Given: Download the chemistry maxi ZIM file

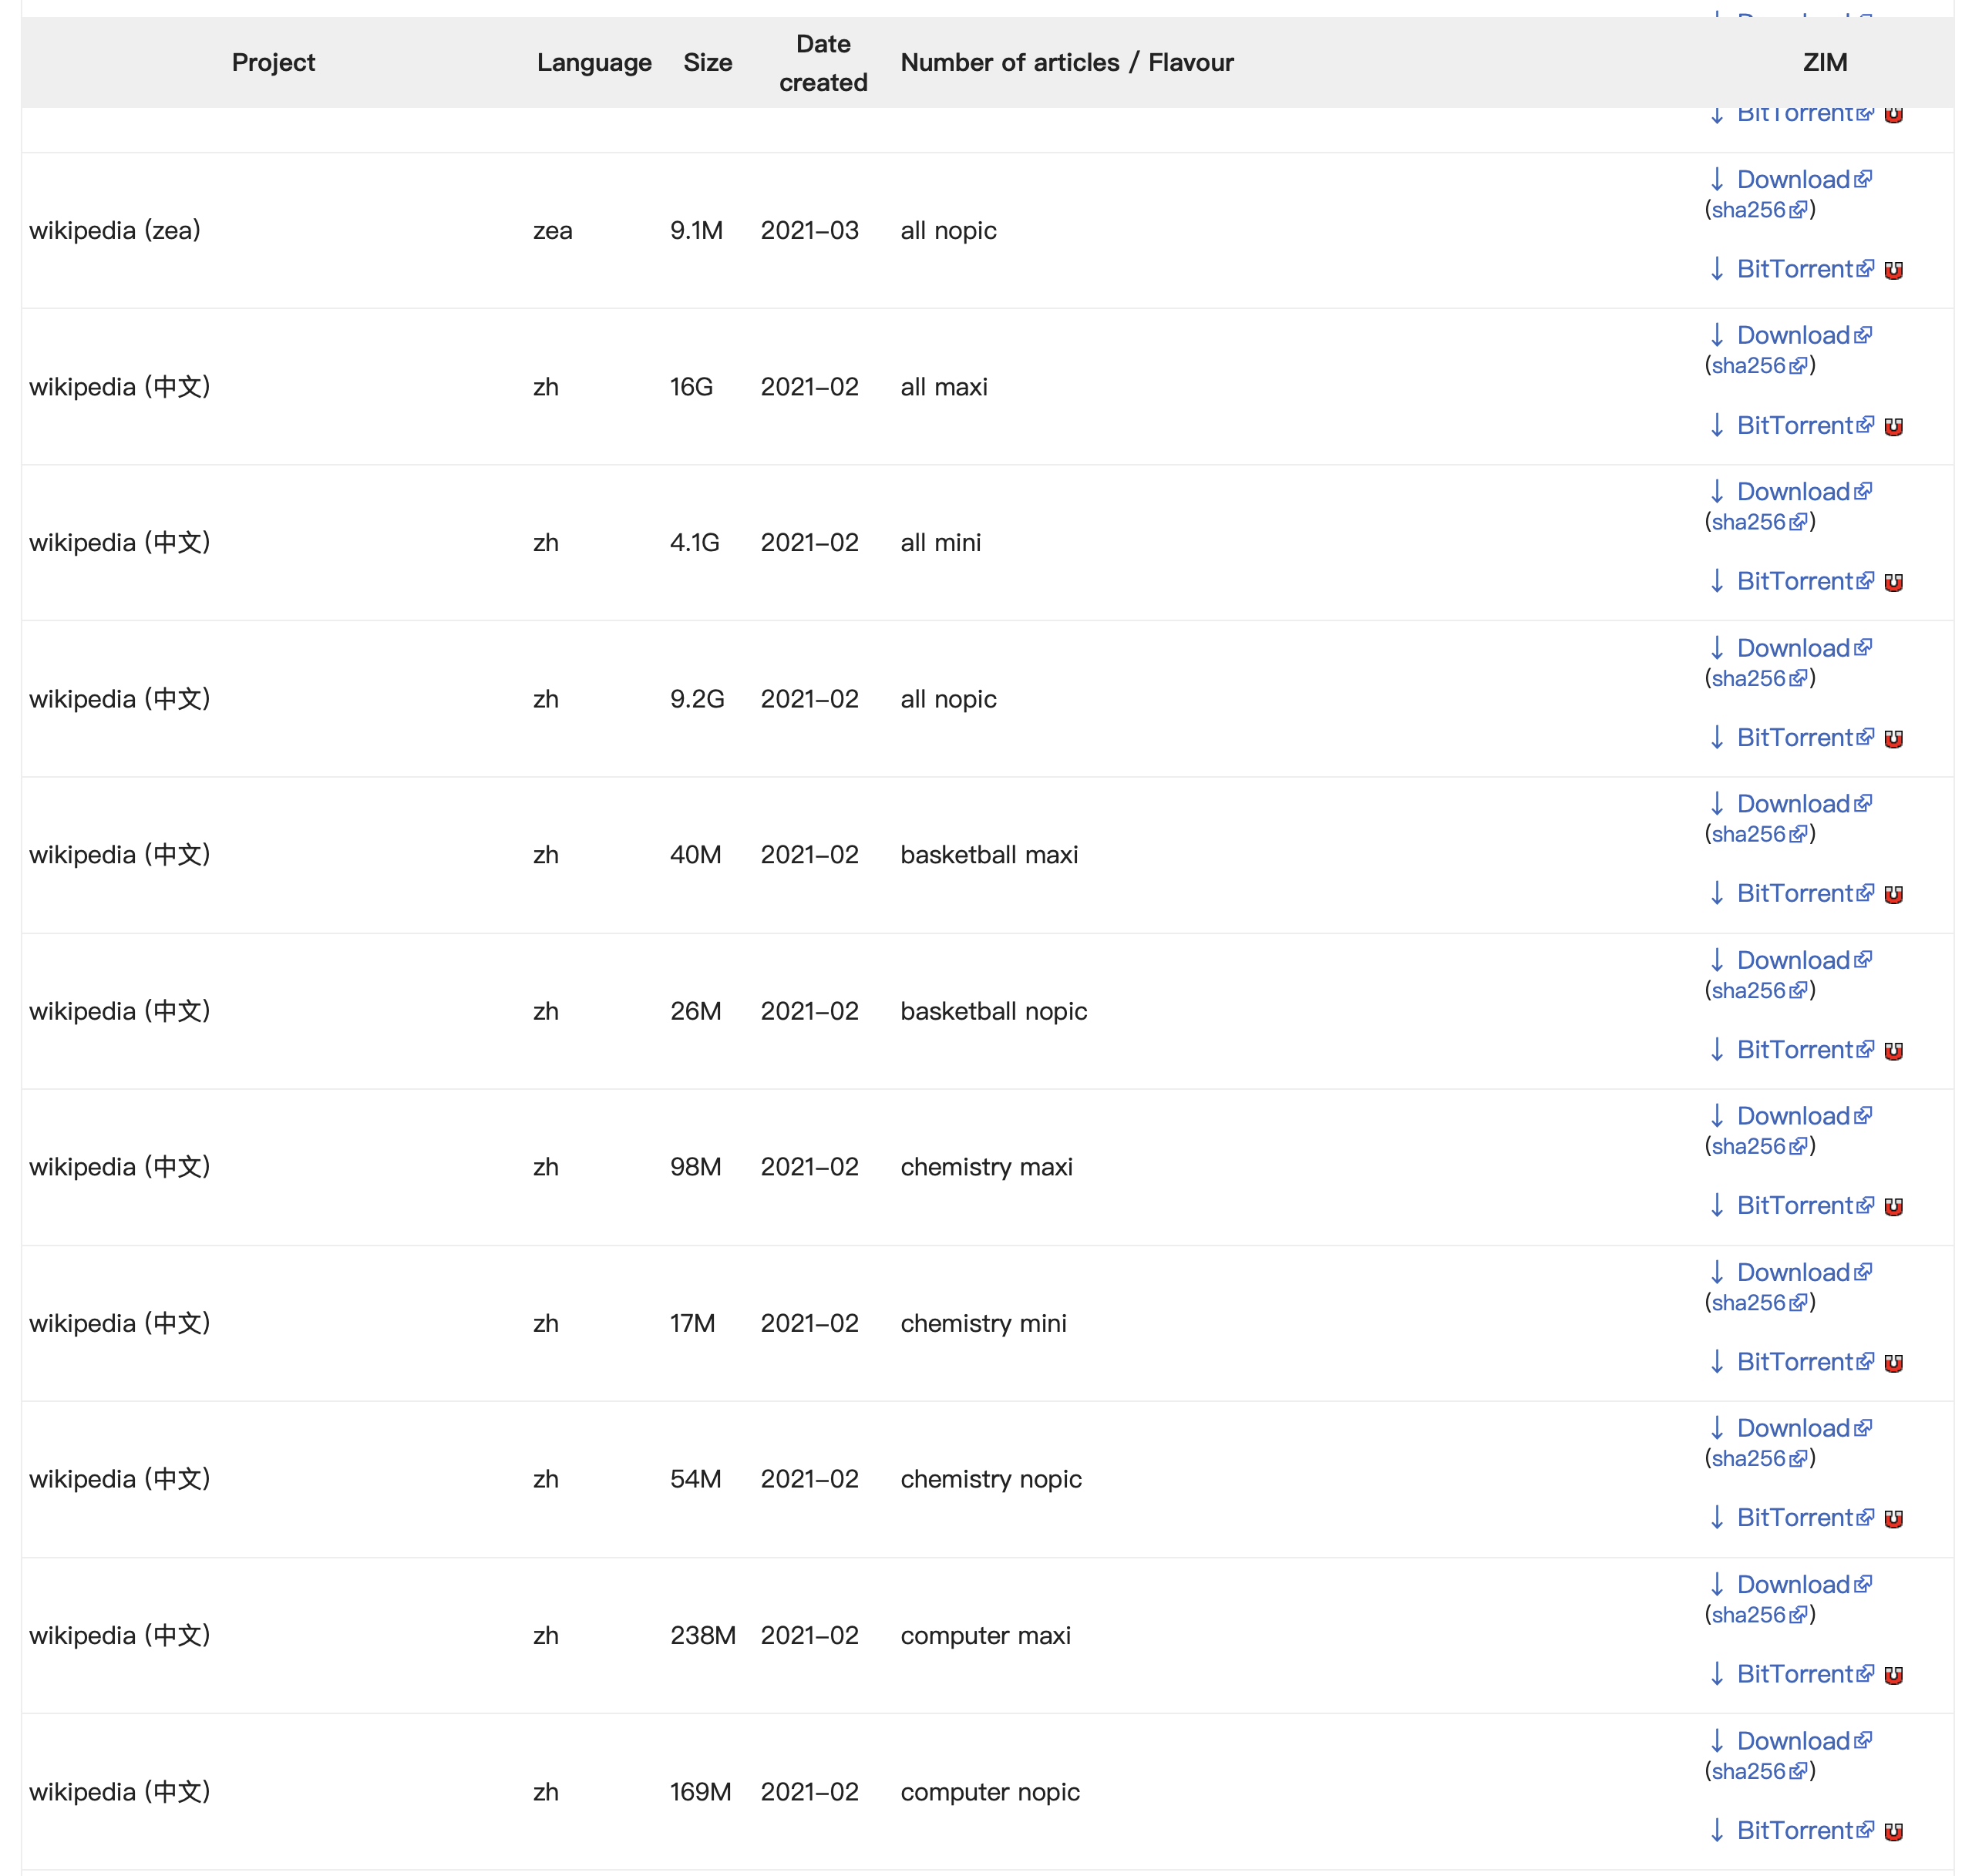Looking at the screenshot, I should point(1792,1116).
